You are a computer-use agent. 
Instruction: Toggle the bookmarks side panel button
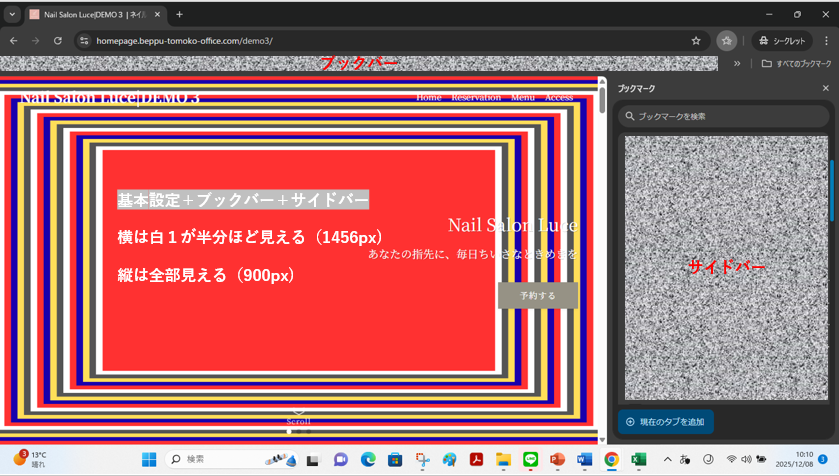click(726, 41)
